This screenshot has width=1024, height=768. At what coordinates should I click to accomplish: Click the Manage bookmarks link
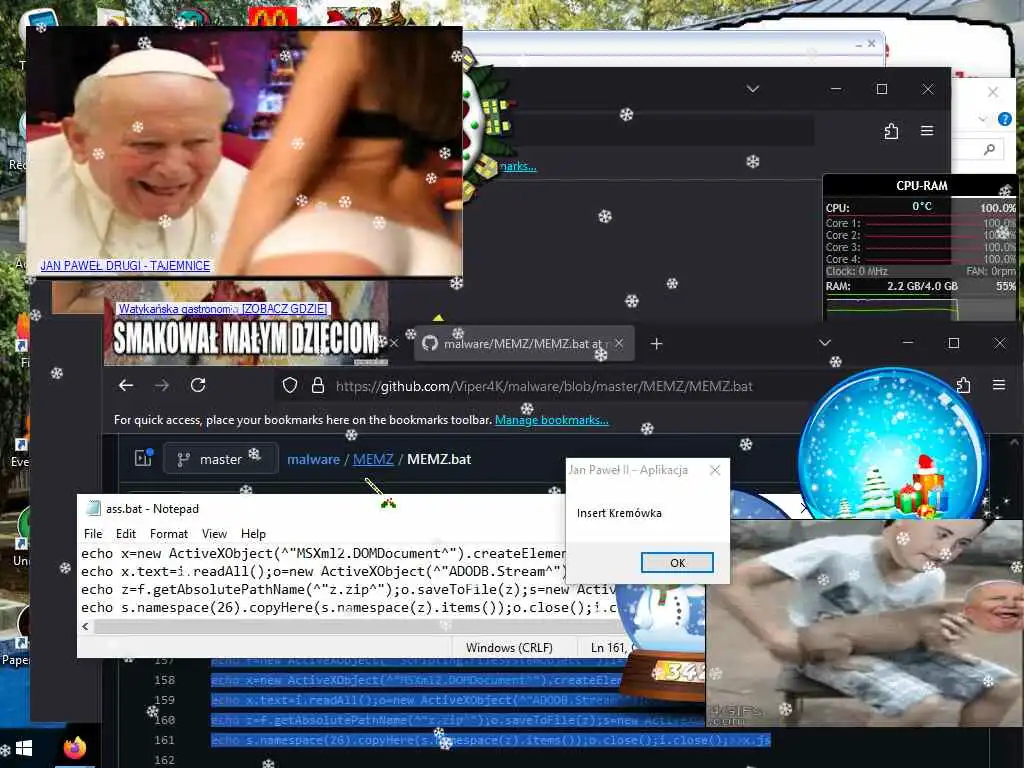point(551,420)
